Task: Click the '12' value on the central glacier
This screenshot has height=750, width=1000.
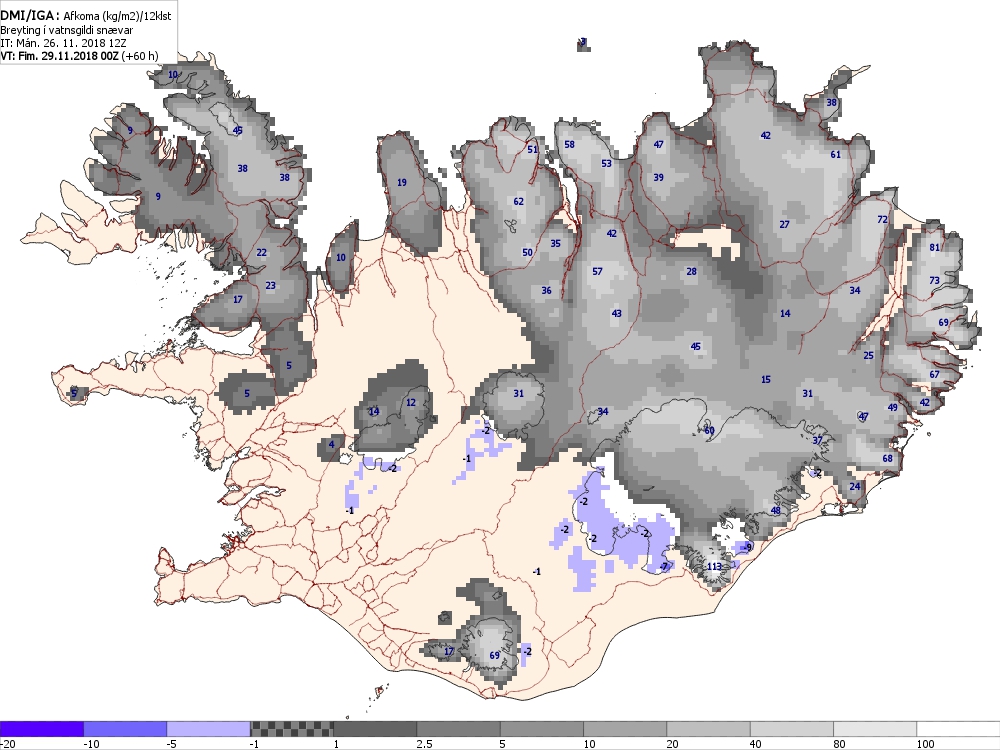Action: tap(411, 402)
